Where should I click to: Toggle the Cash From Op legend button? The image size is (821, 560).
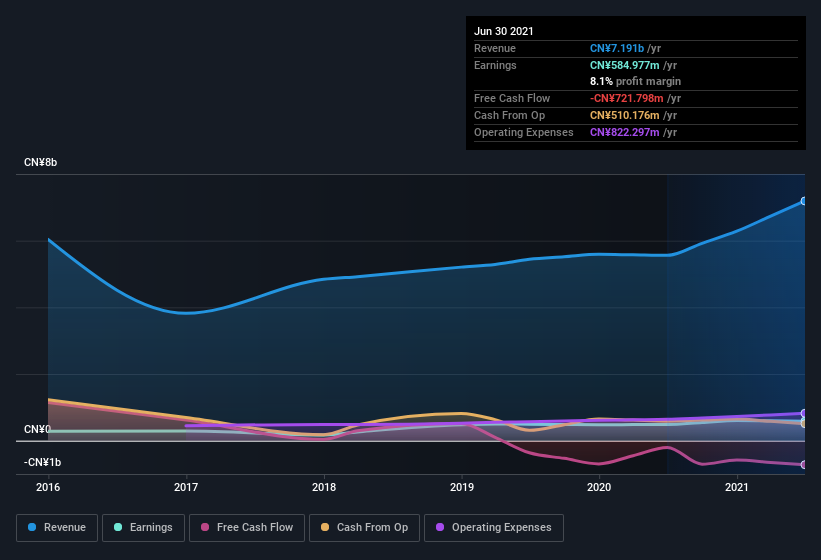point(364,528)
